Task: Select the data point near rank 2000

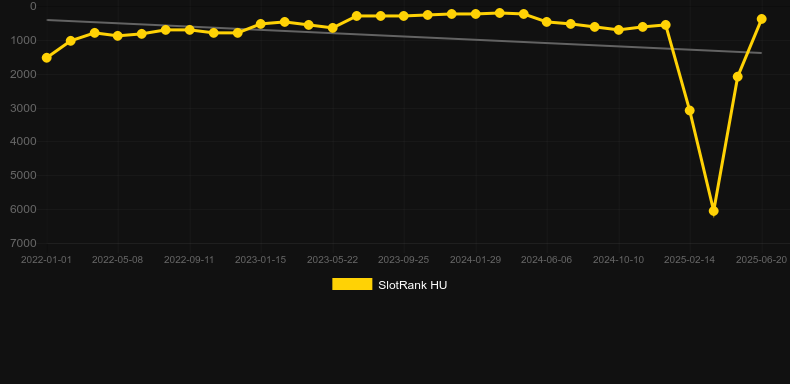Action: 738,77
